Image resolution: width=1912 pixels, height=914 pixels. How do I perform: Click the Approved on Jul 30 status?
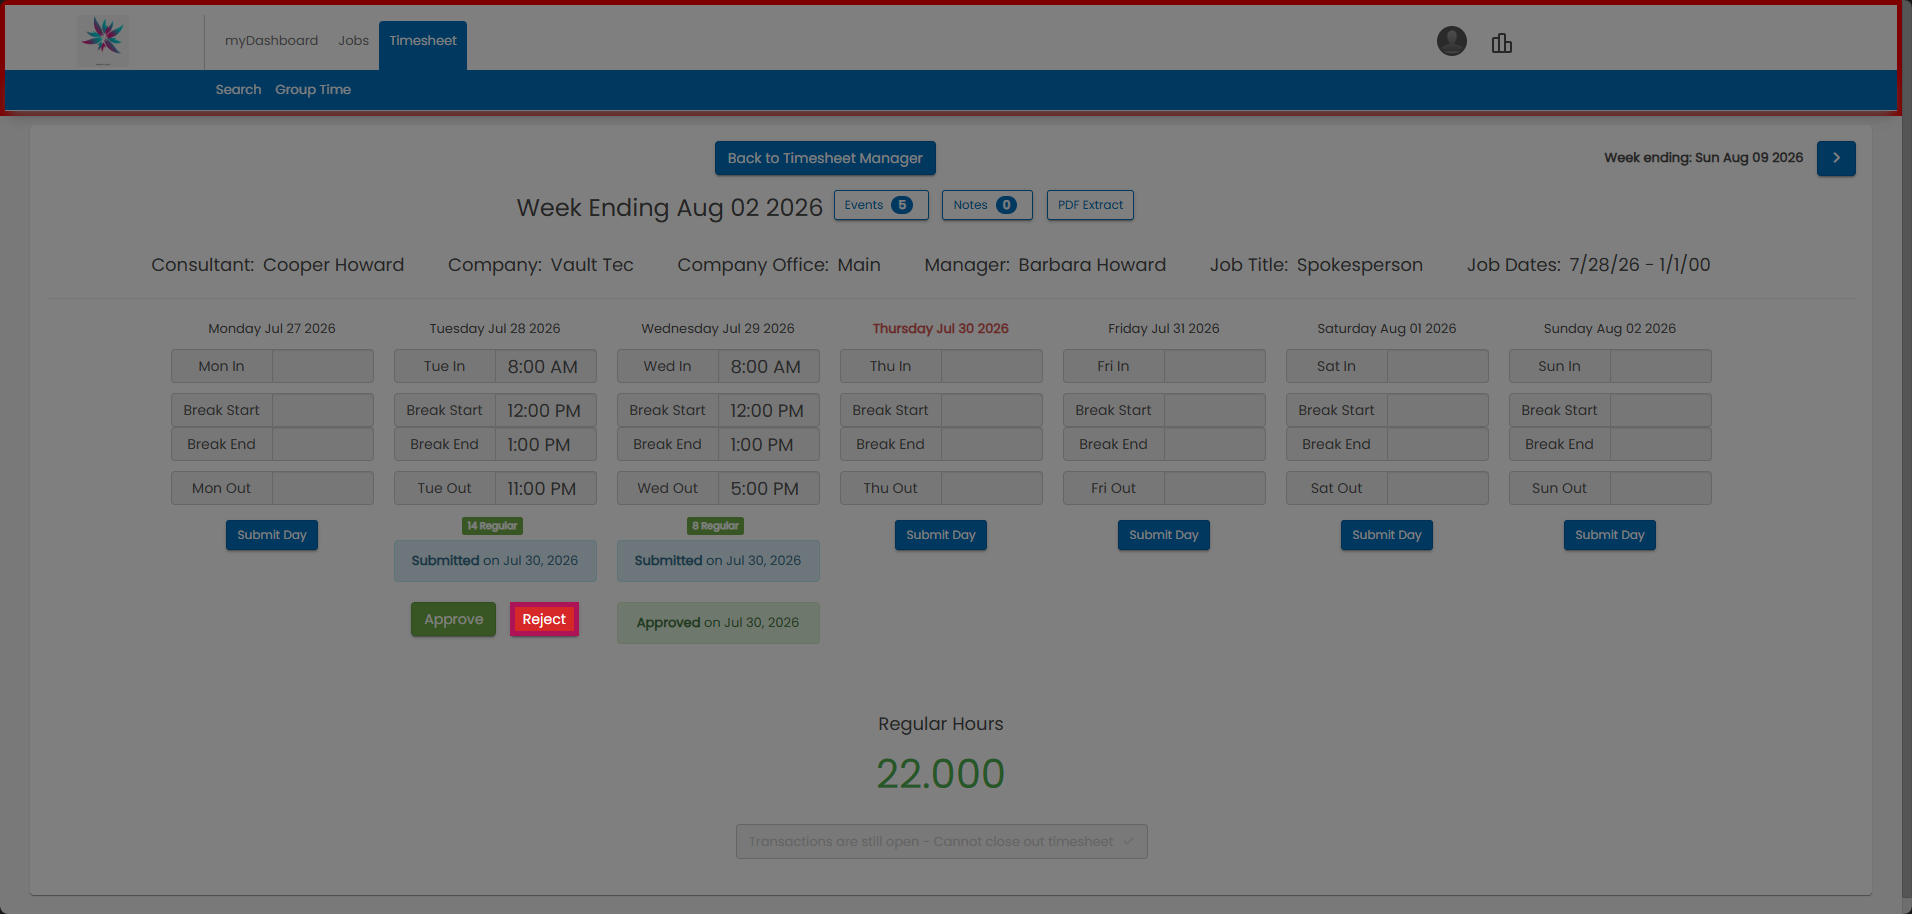click(718, 622)
